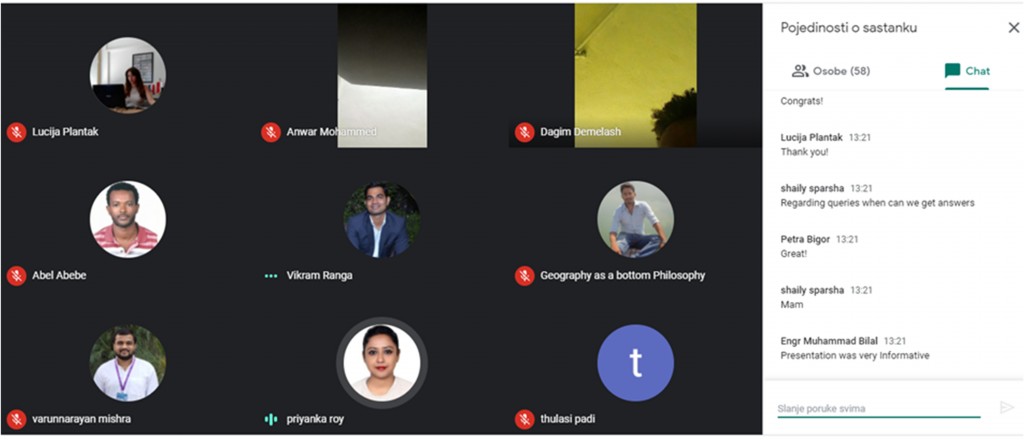
Task: Click muted mic icon beside Lucija Plantak
Action: point(16,132)
